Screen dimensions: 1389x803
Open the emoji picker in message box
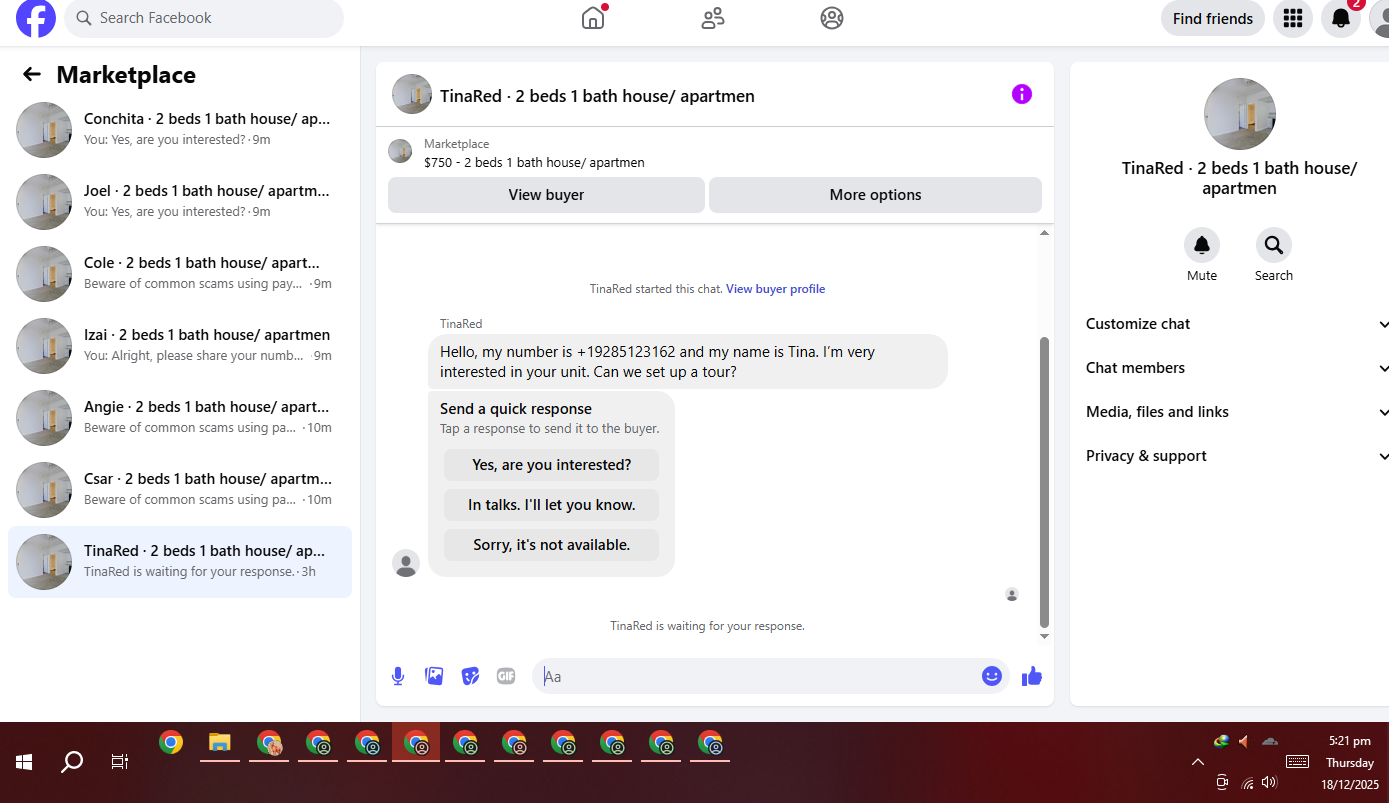[992, 676]
